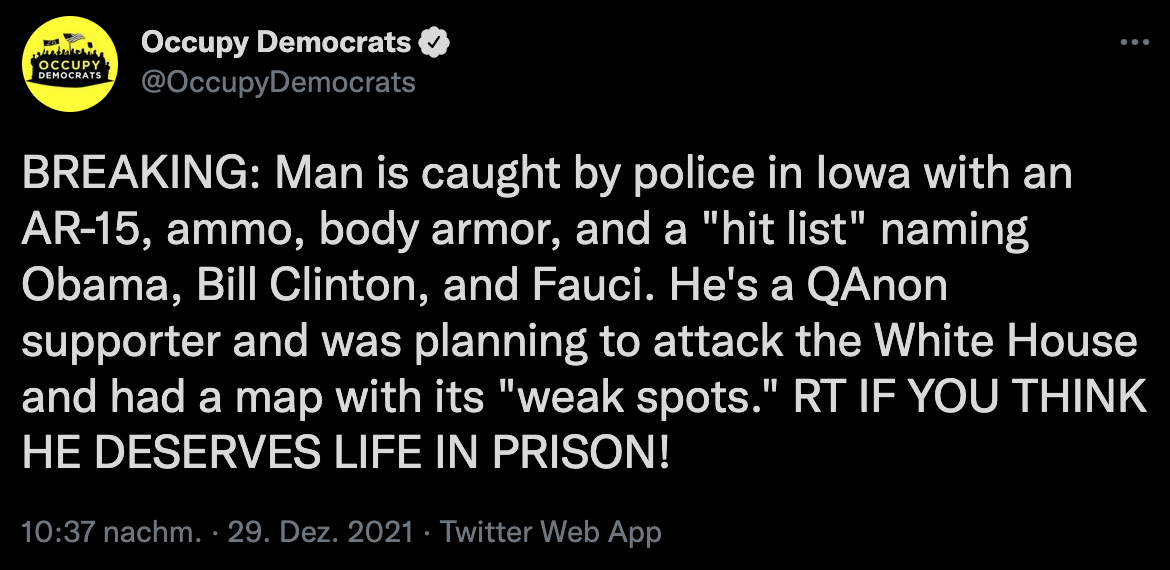Click the RT IF YOU THINK text

969,398
